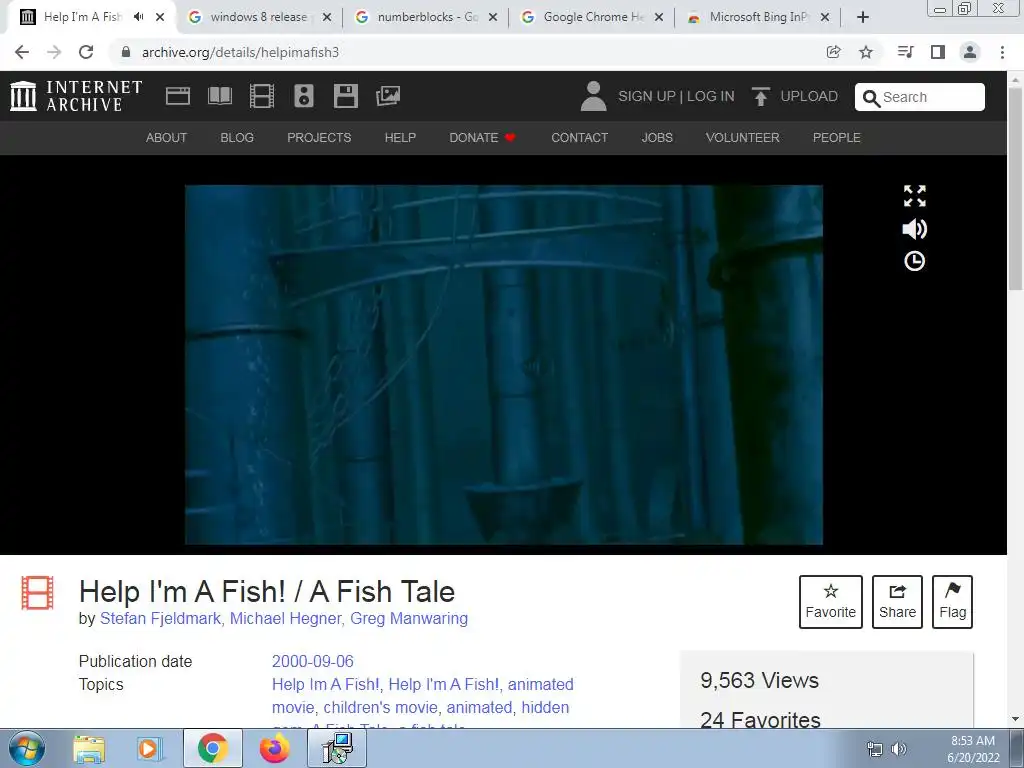This screenshot has height=768, width=1024.
Task: Open the Windows Start button
Action: pos(26,748)
